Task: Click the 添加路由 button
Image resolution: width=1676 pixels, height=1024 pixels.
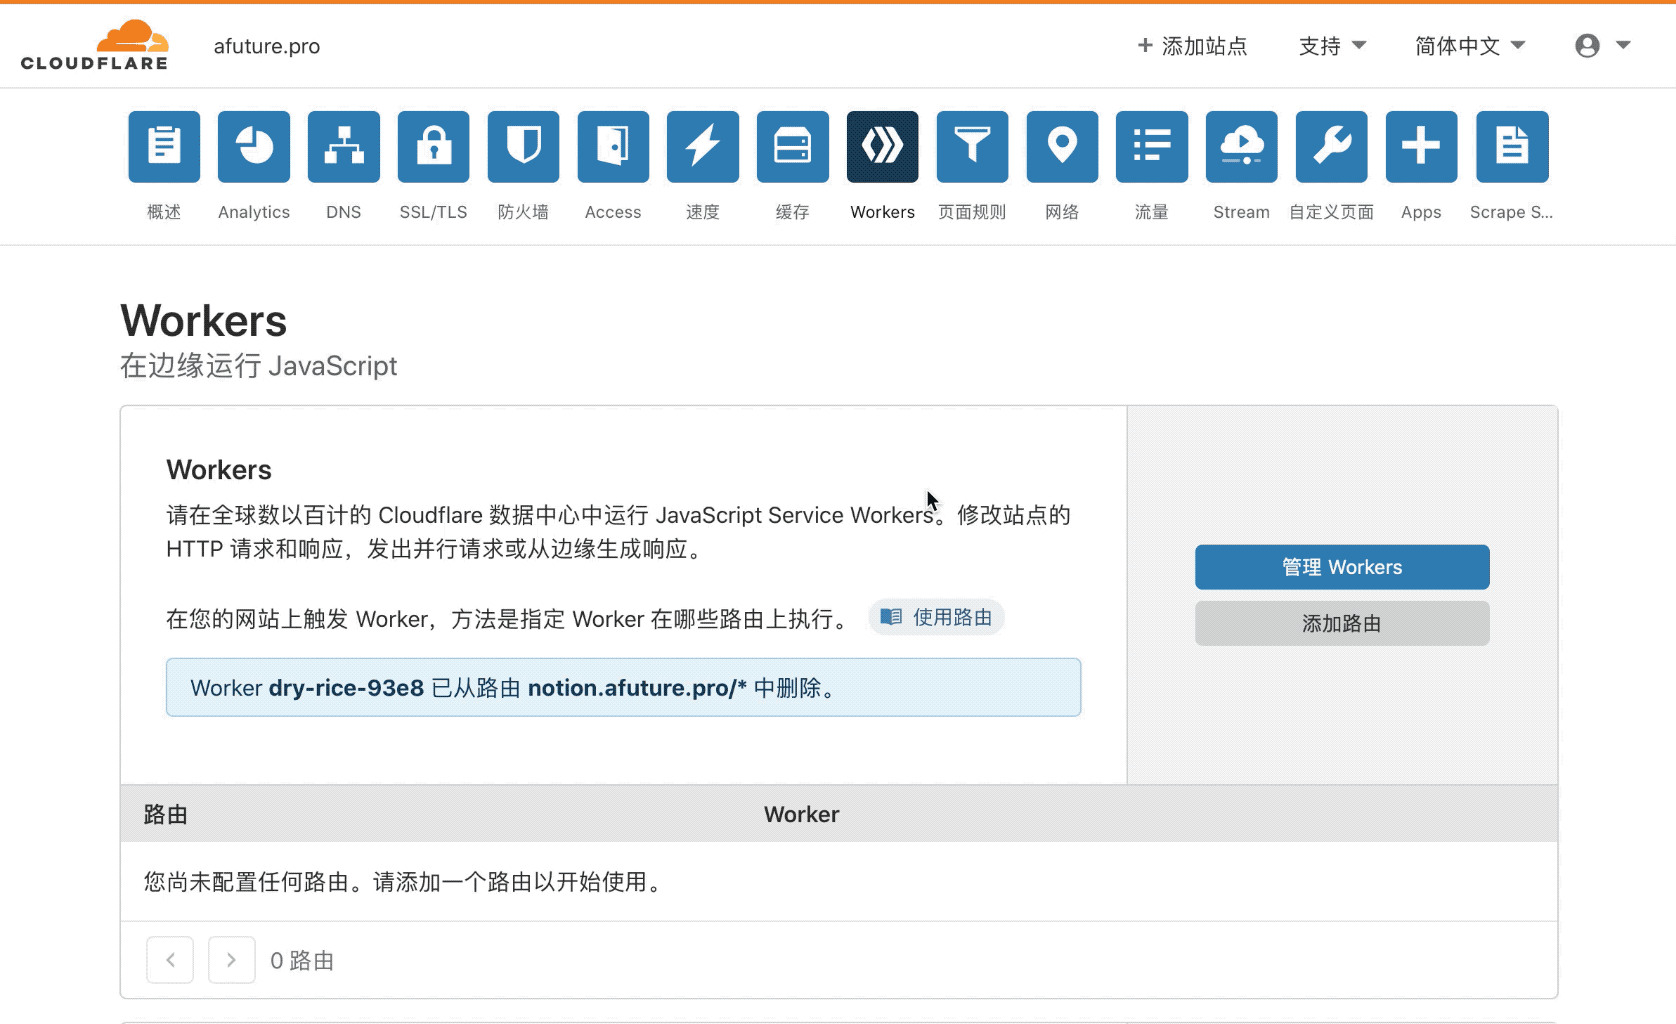Action: tap(1342, 623)
